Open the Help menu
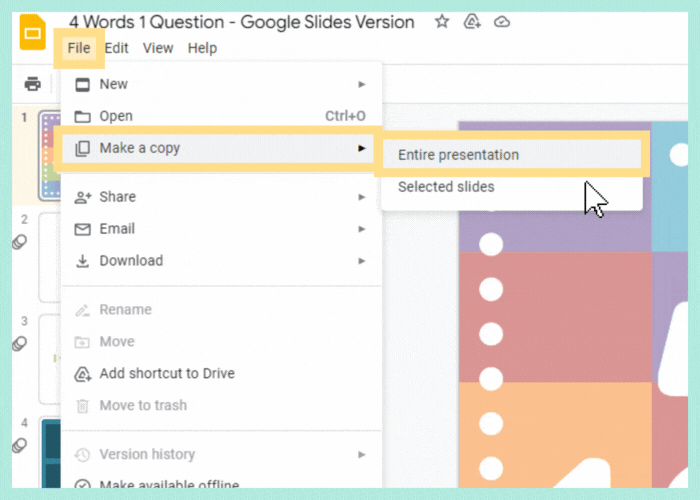 [202, 48]
